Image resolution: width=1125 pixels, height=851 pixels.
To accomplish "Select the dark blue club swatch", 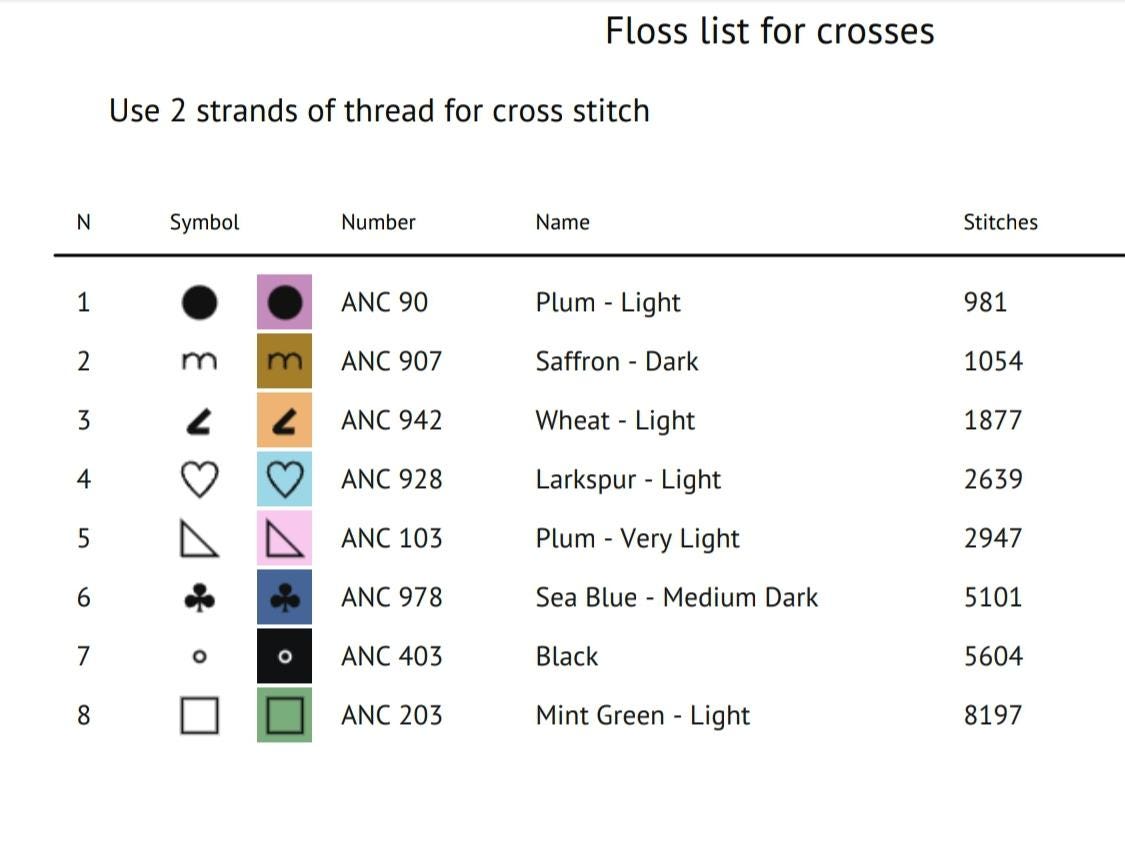I will [x=284, y=597].
